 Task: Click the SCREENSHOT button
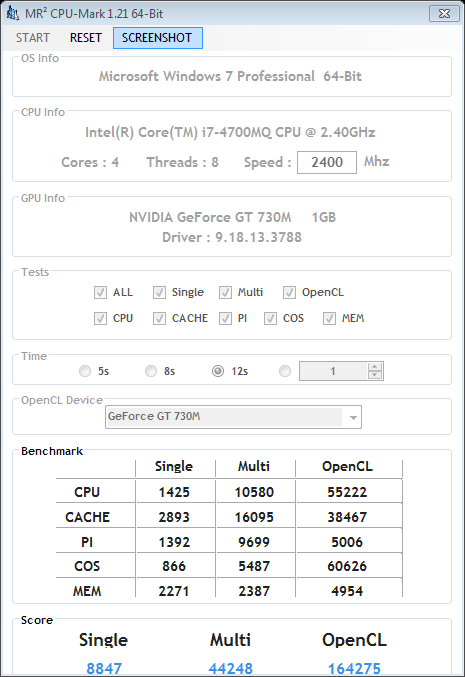158,38
